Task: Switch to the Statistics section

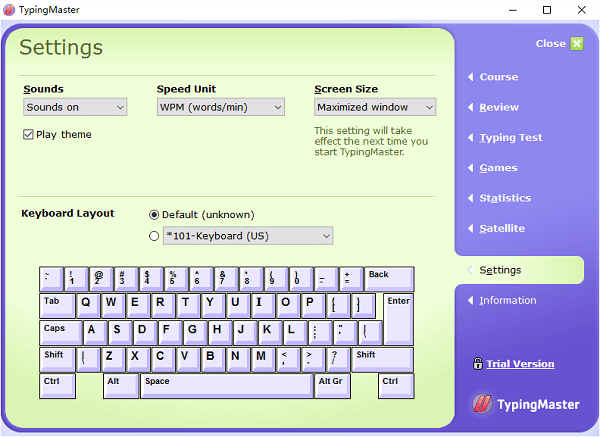Action: [505, 198]
